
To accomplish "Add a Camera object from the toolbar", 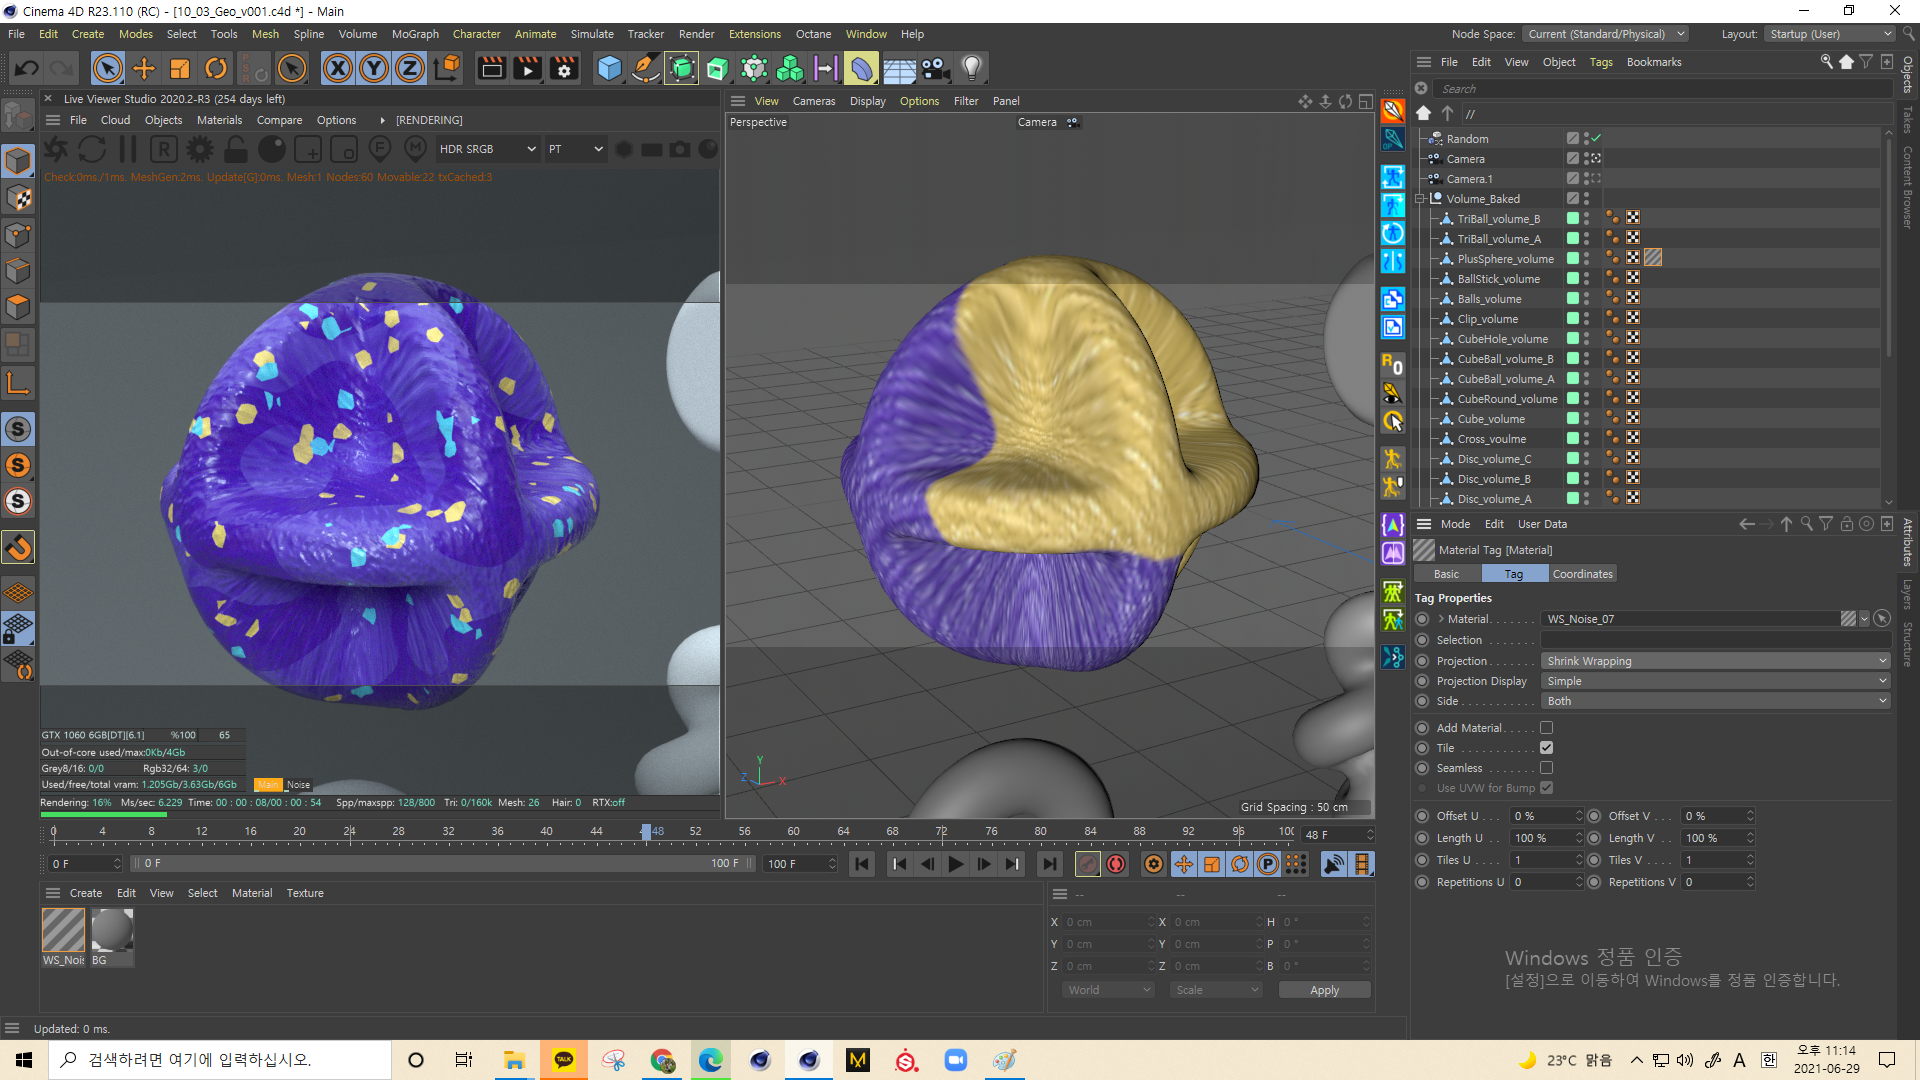I will click(x=935, y=68).
